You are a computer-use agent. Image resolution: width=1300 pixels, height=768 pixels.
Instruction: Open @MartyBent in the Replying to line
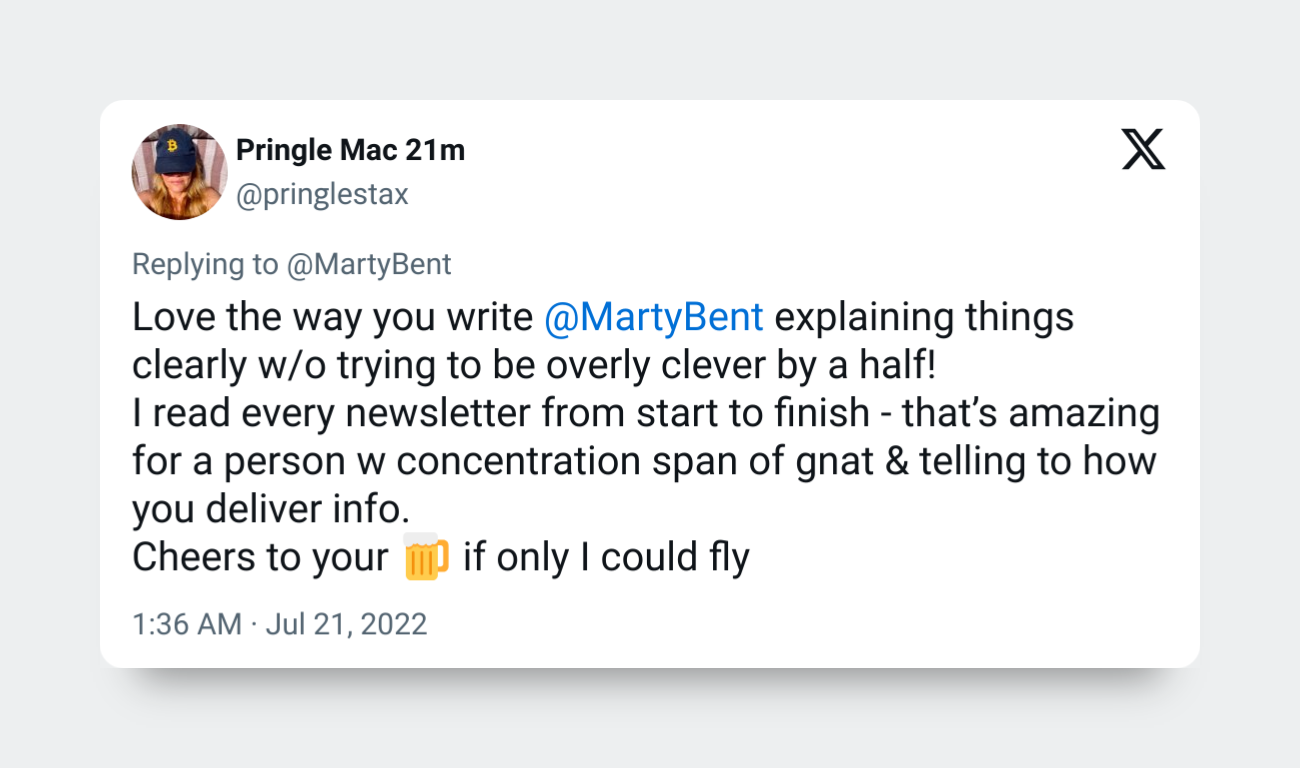point(369,265)
